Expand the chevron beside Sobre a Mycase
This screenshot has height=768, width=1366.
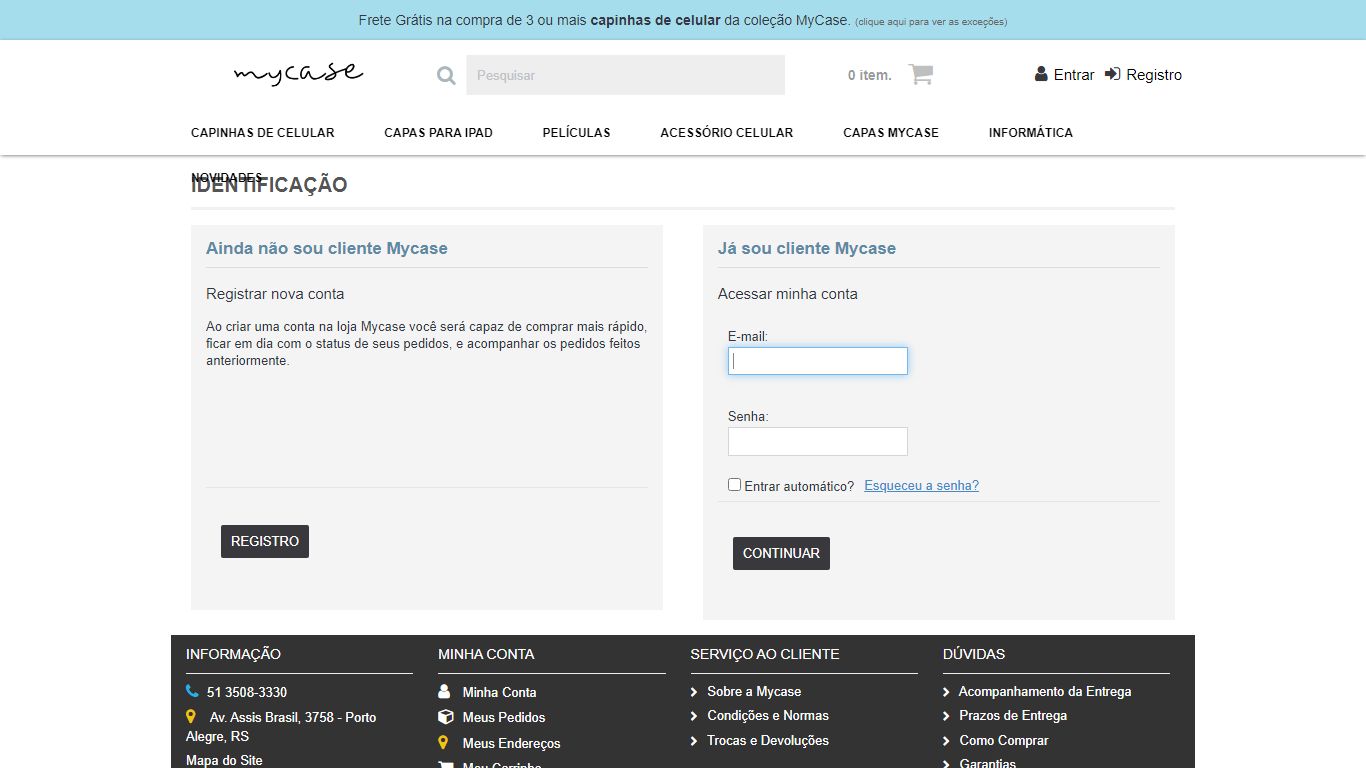coord(694,691)
